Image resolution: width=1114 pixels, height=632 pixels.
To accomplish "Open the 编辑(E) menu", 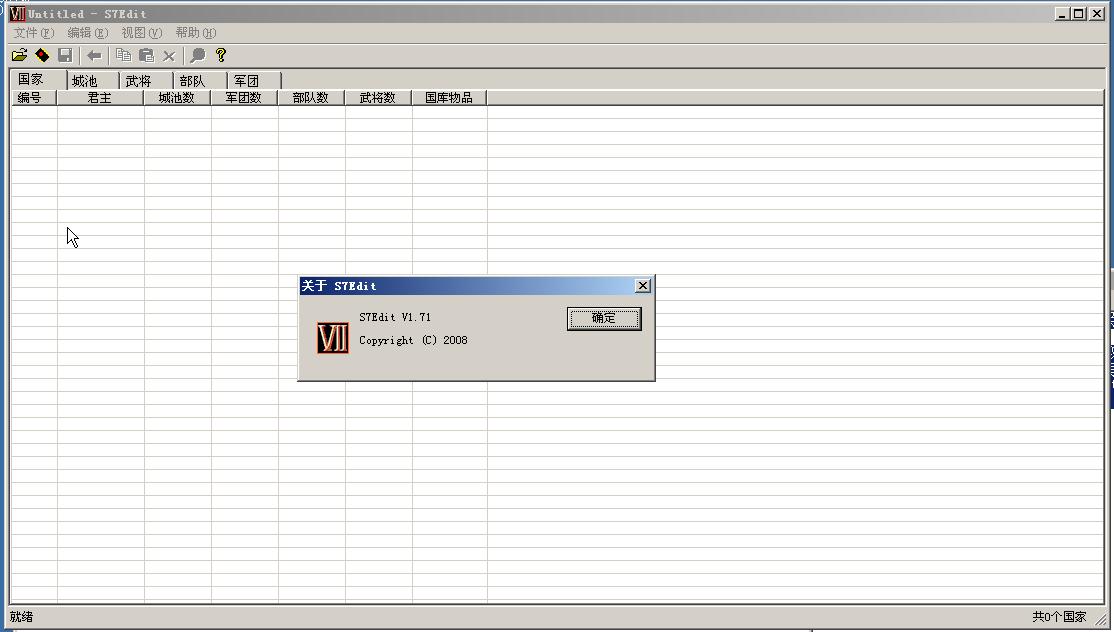I will (x=87, y=33).
